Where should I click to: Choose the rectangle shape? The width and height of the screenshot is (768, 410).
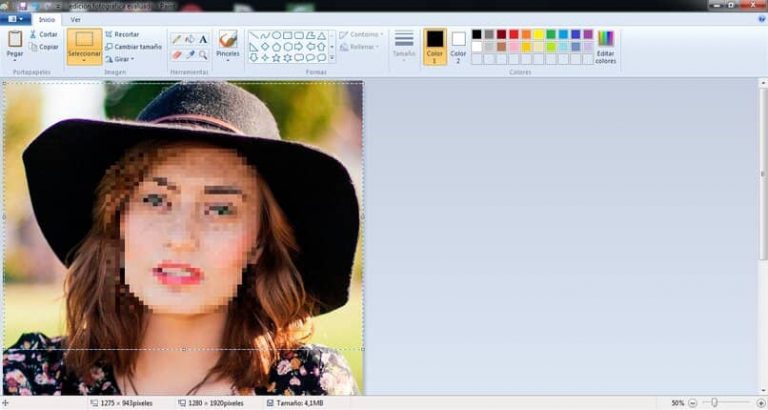288,35
